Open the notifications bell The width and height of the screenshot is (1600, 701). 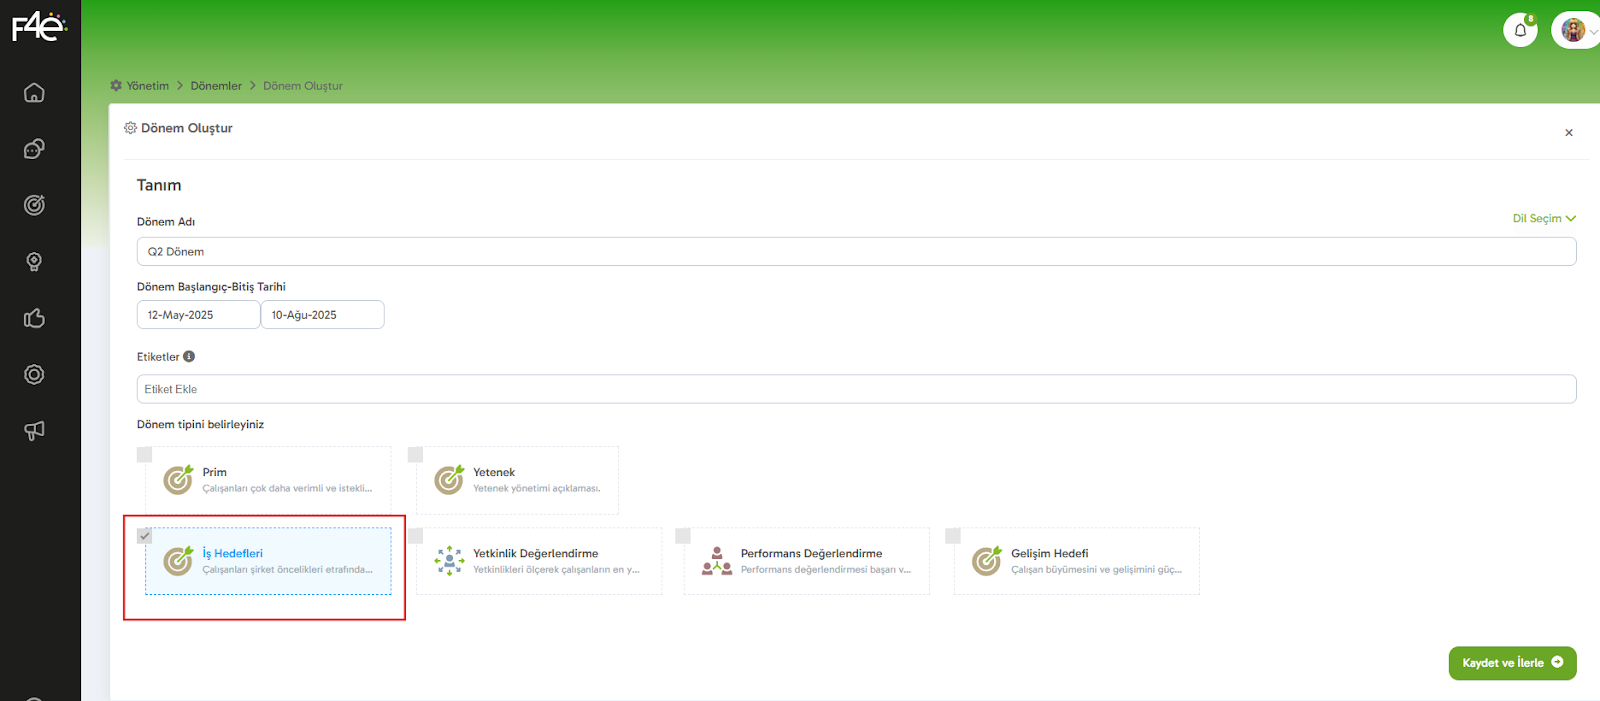point(1520,30)
